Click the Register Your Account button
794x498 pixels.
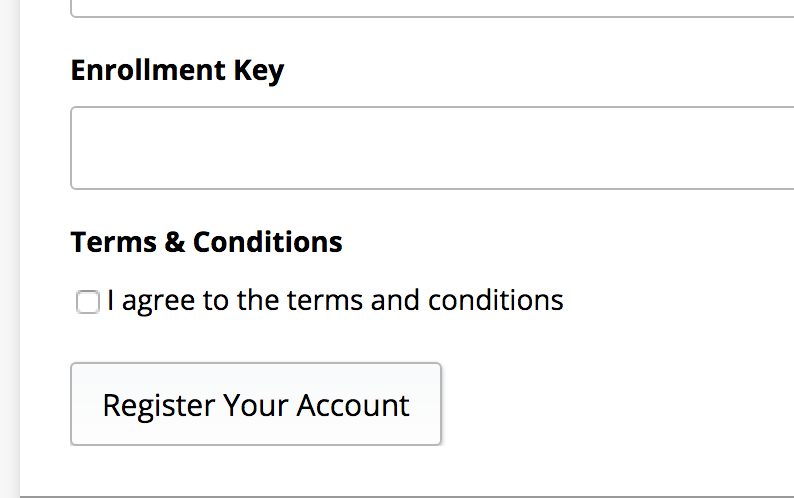[x=256, y=404]
